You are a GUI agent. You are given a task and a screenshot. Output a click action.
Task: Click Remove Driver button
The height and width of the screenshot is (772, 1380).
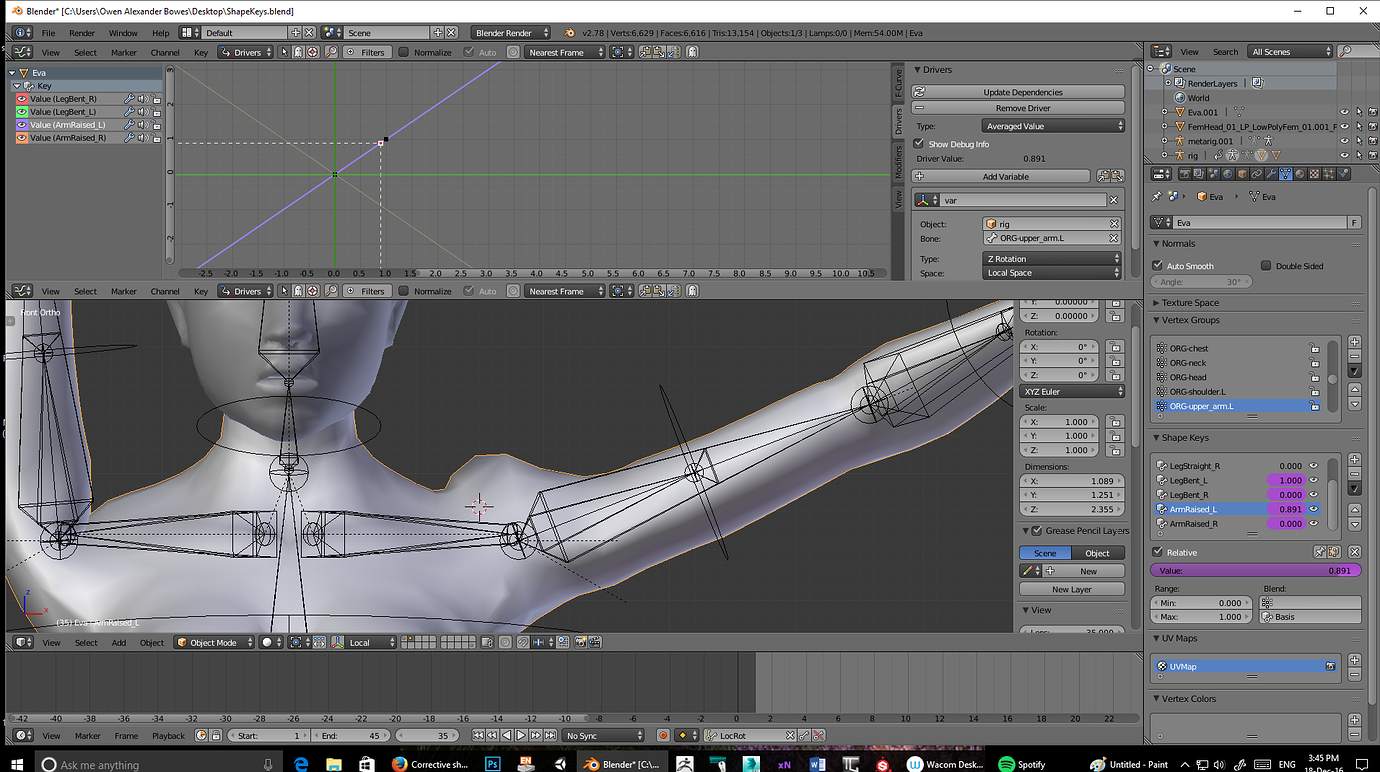tap(1018, 108)
